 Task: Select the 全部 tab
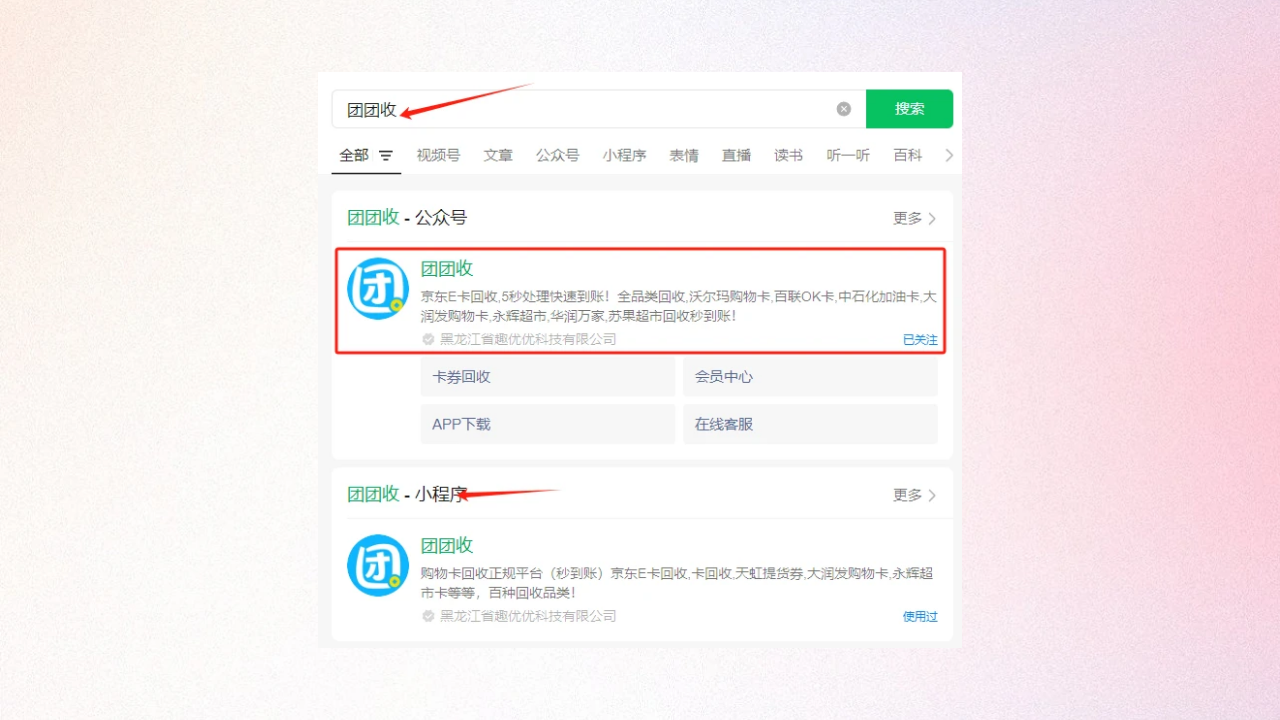click(x=354, y=155)
